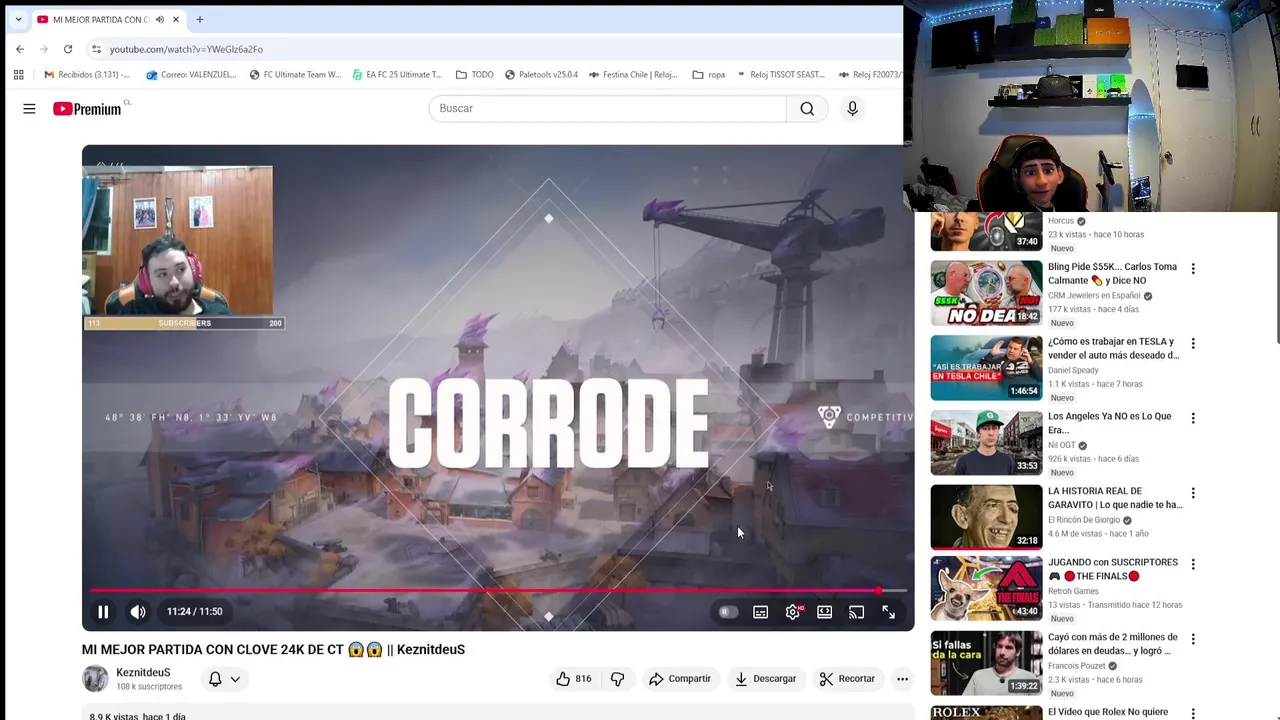Screen dimensions: 1280x720
Task: Open the apps grid in bookmarks bar
Action: coord(18,74)
